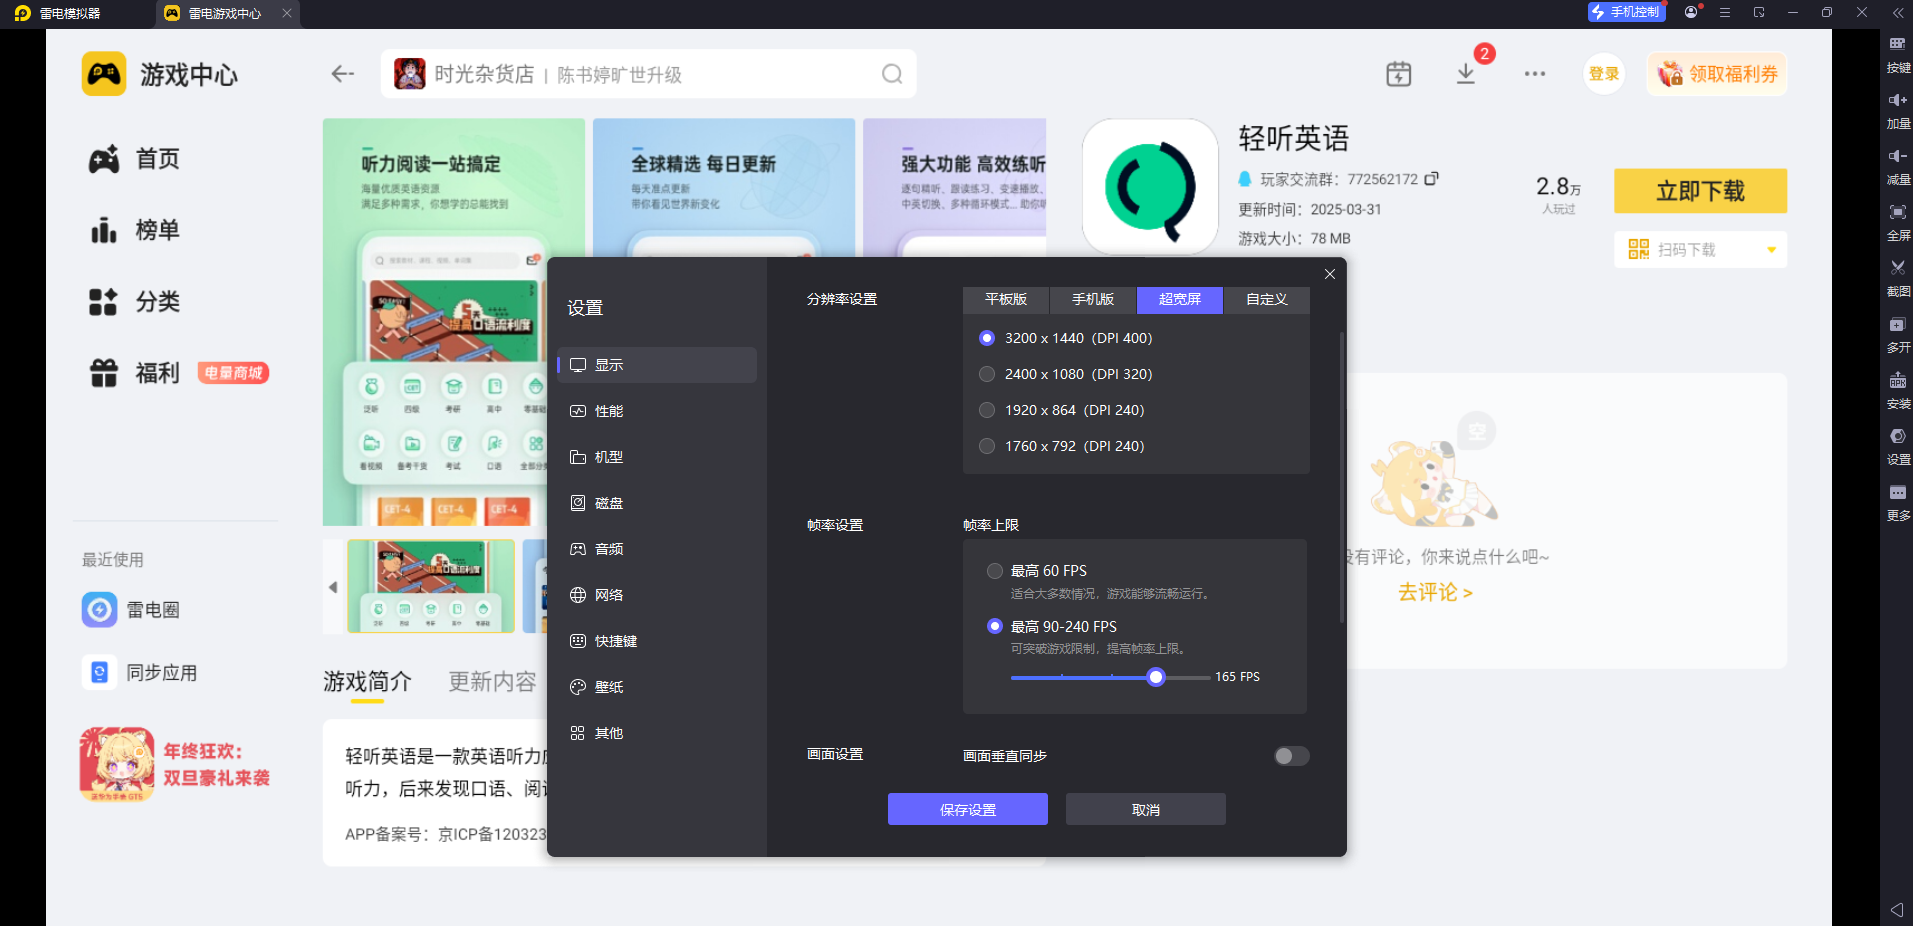This screenshot has width=1913, height=926.
Task: Open the 磁盘 settings section
Action: 657,503
